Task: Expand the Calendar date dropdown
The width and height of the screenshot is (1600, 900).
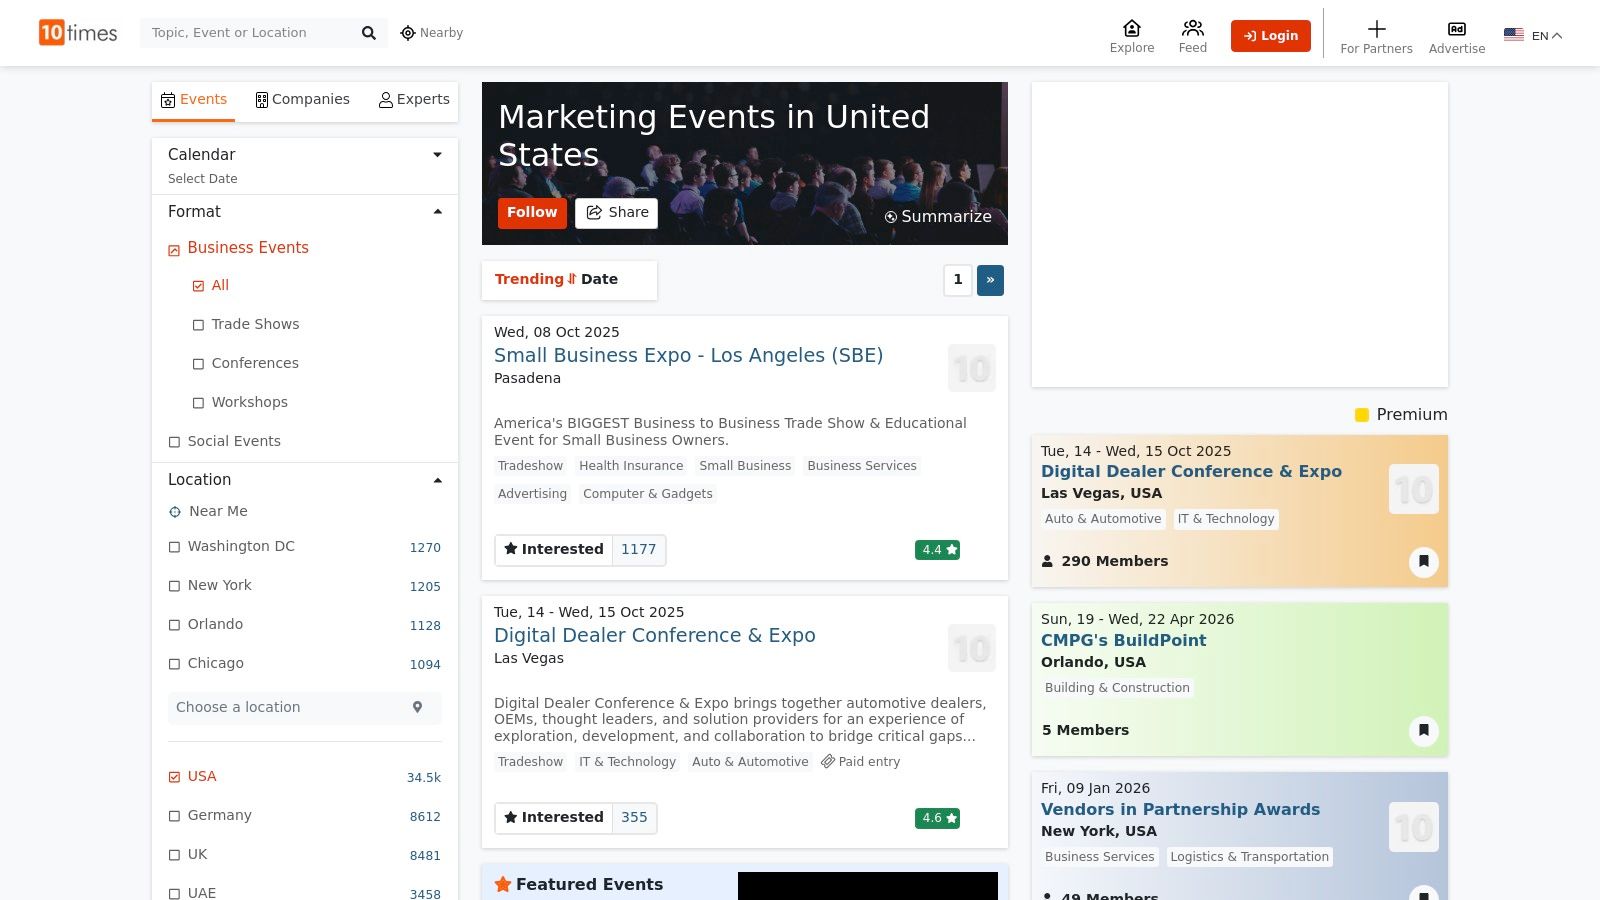Action: click(437, 155)
